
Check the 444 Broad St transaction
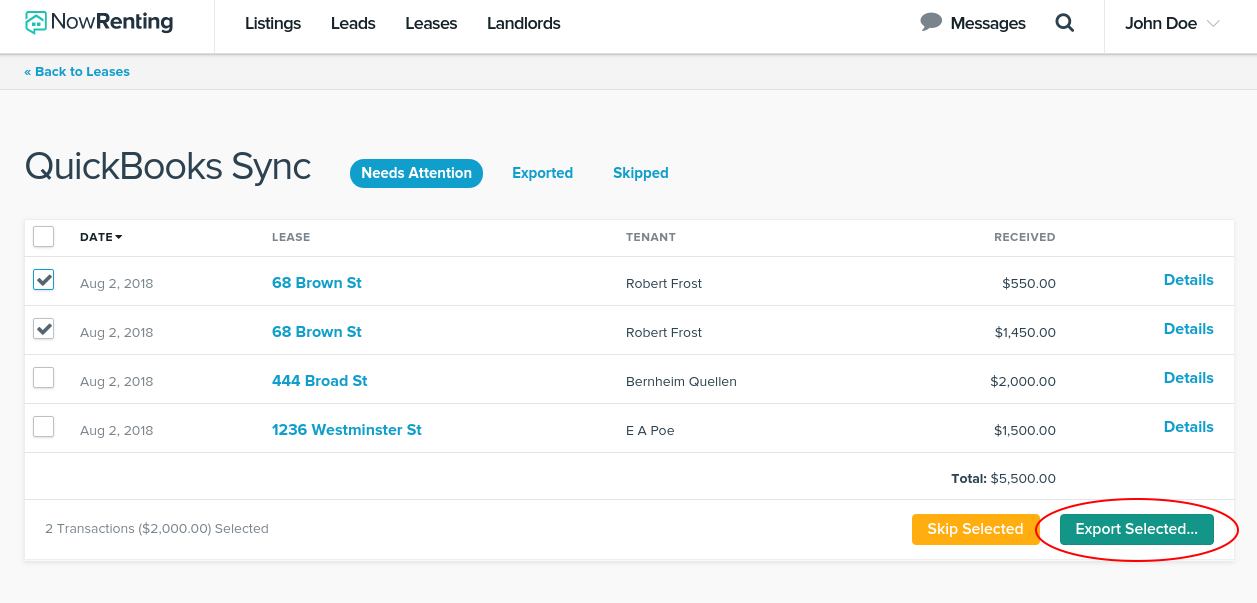tap(43, 378)
